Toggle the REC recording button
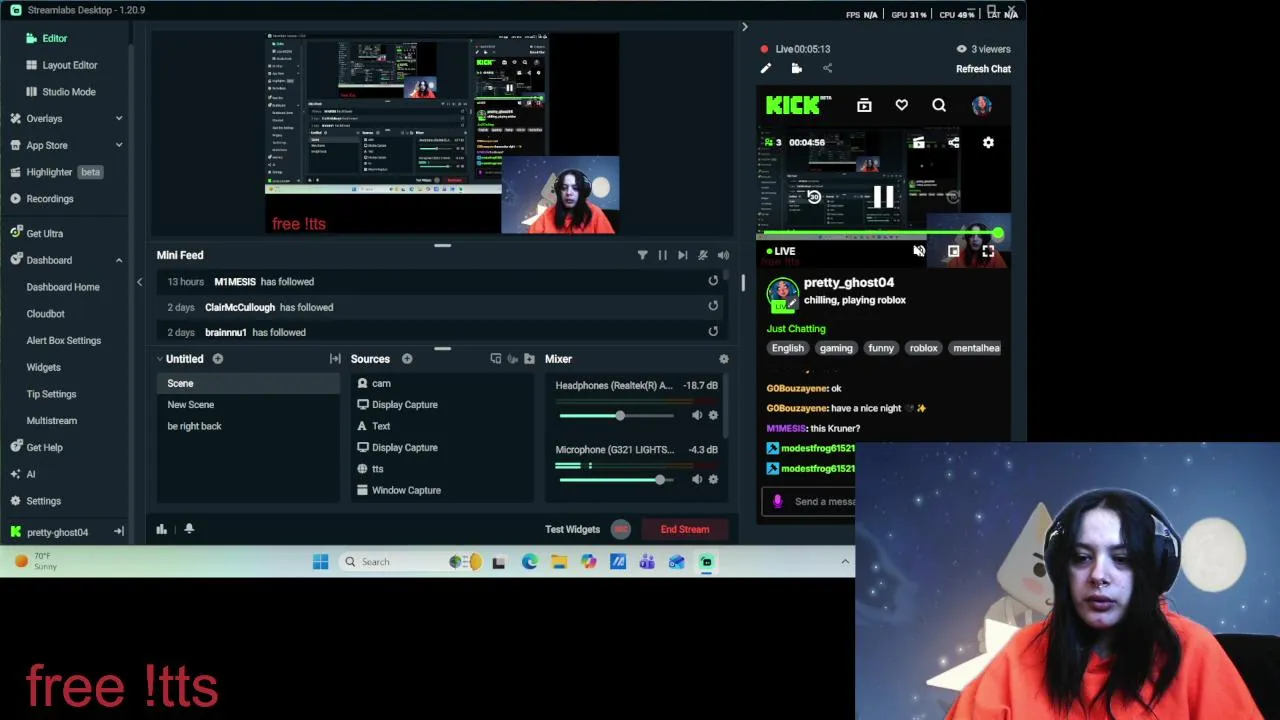This screenshot has width=1280, height=720. pyautogui.click(x=621, y=529)
